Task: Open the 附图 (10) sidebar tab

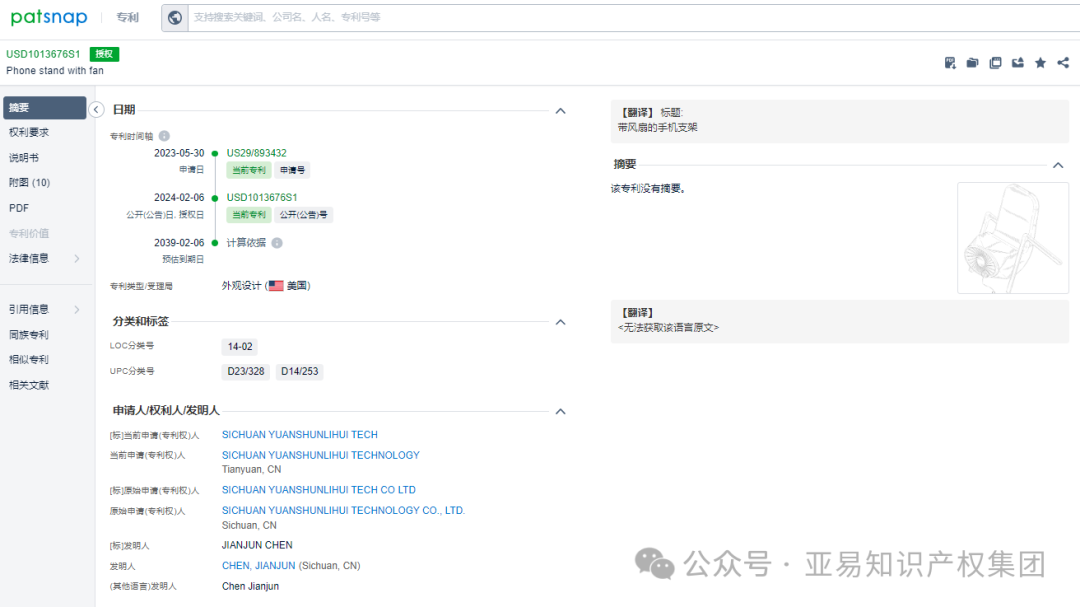Action: click(x=30, y=183)
